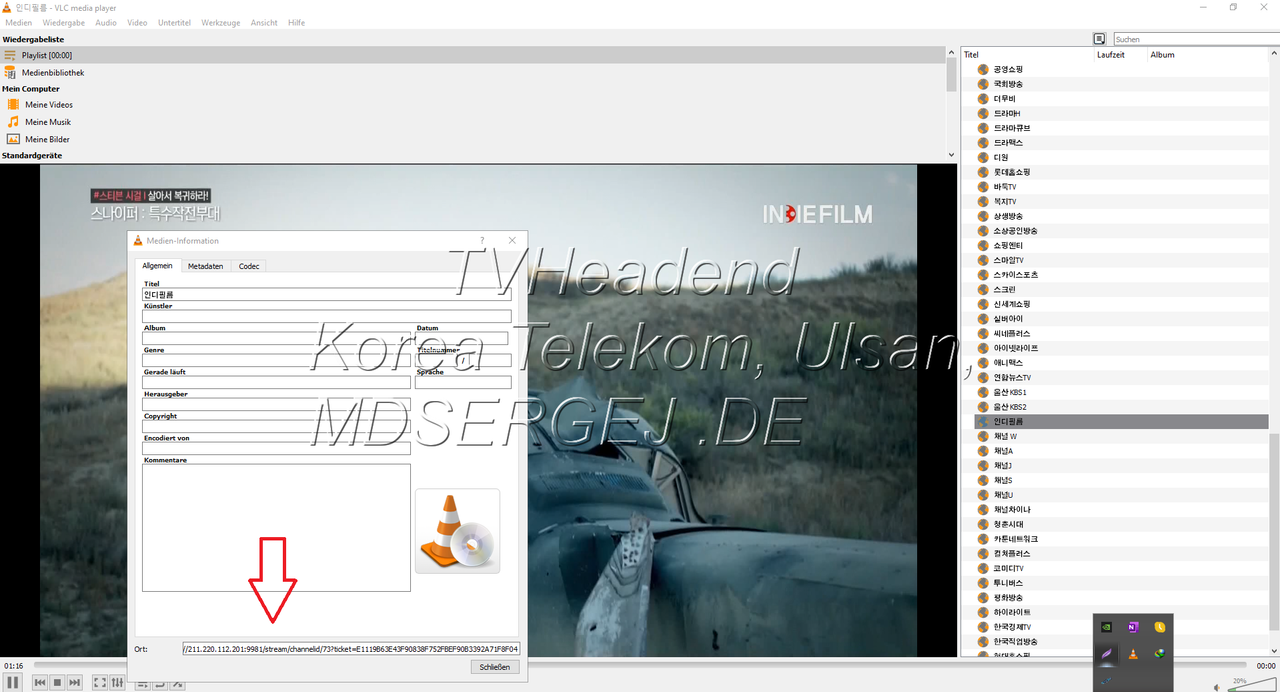This screenshot has height=692, width=1280.
Task: Open OneNote icon in the system tray popup
Action: point(1133,627)
